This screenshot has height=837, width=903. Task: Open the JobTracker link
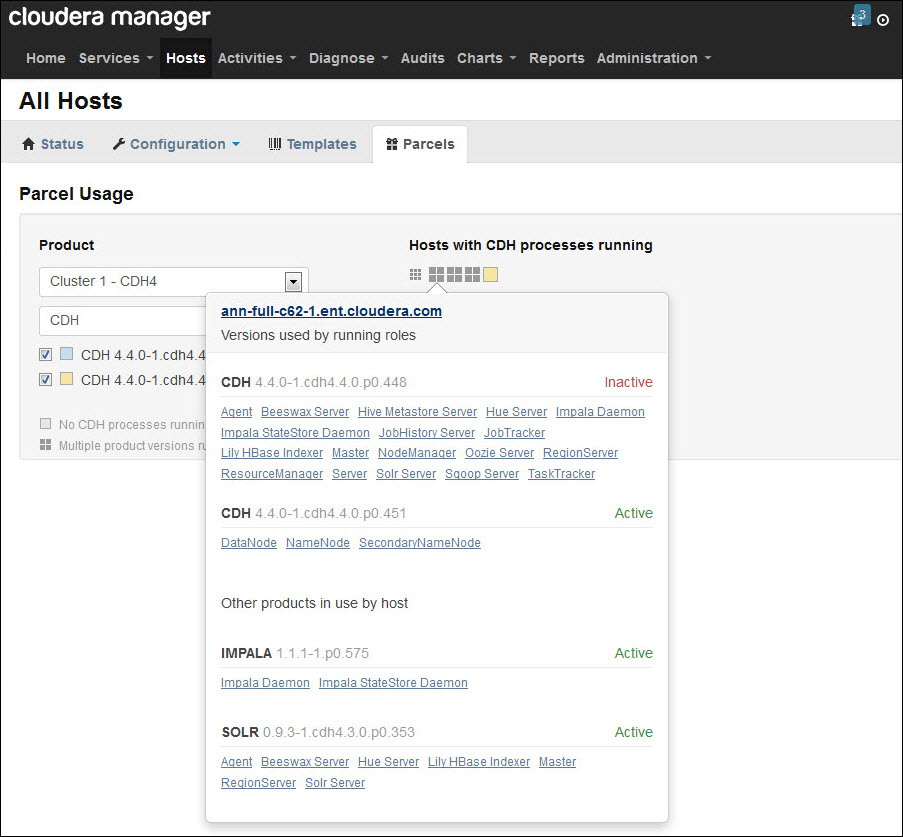tap(514, 433)
